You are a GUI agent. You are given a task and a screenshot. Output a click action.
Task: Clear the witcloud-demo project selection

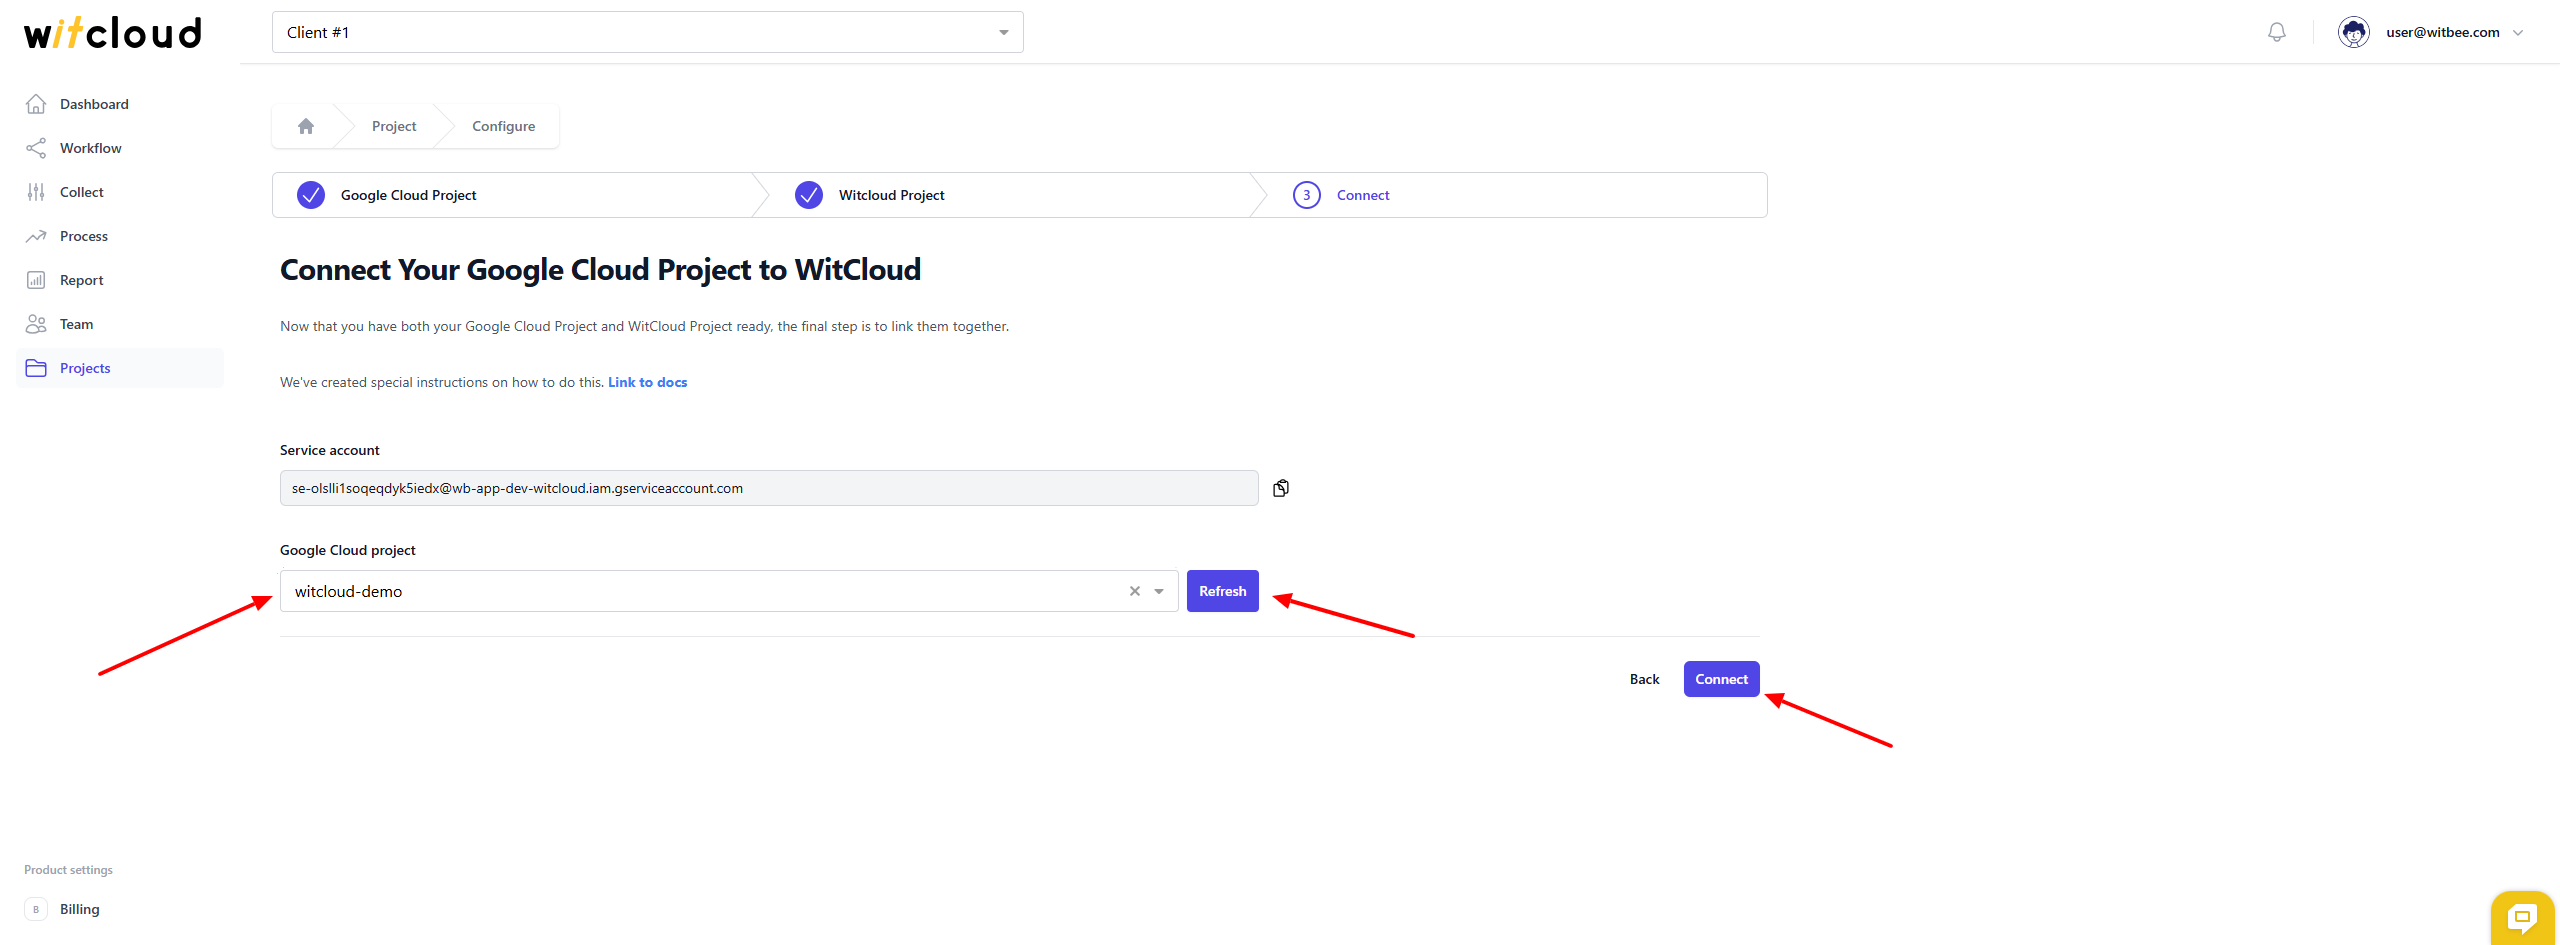[x=1135, y=591]
